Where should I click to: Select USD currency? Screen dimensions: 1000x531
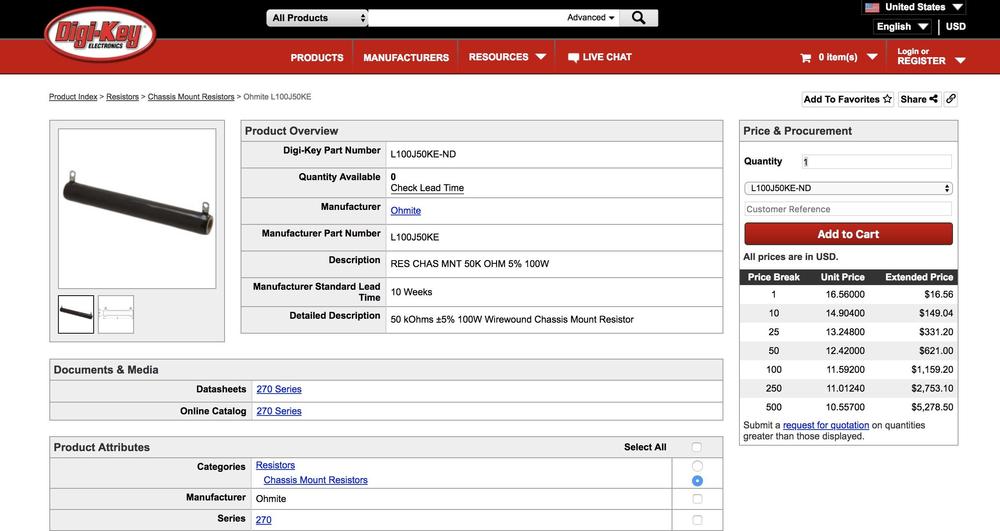pyautogui.click(x=955, y=27)
